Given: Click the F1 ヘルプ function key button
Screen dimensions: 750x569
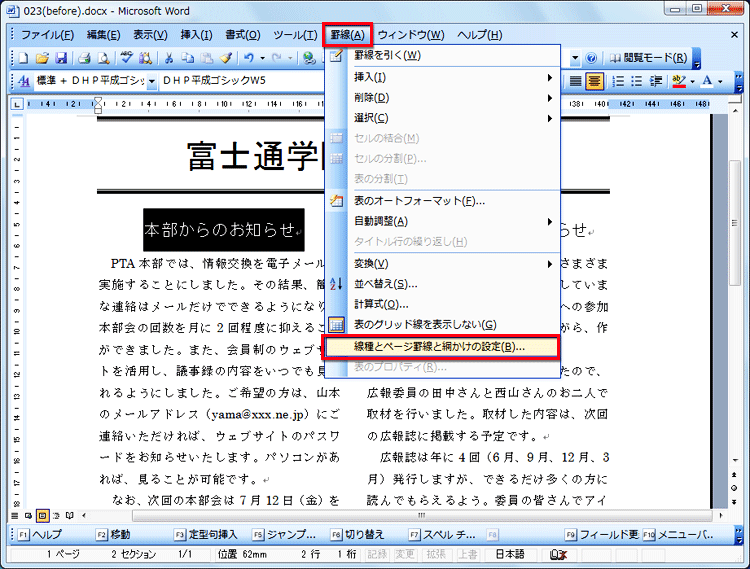Looking at the screenshot, I should [x=40, y=535].
